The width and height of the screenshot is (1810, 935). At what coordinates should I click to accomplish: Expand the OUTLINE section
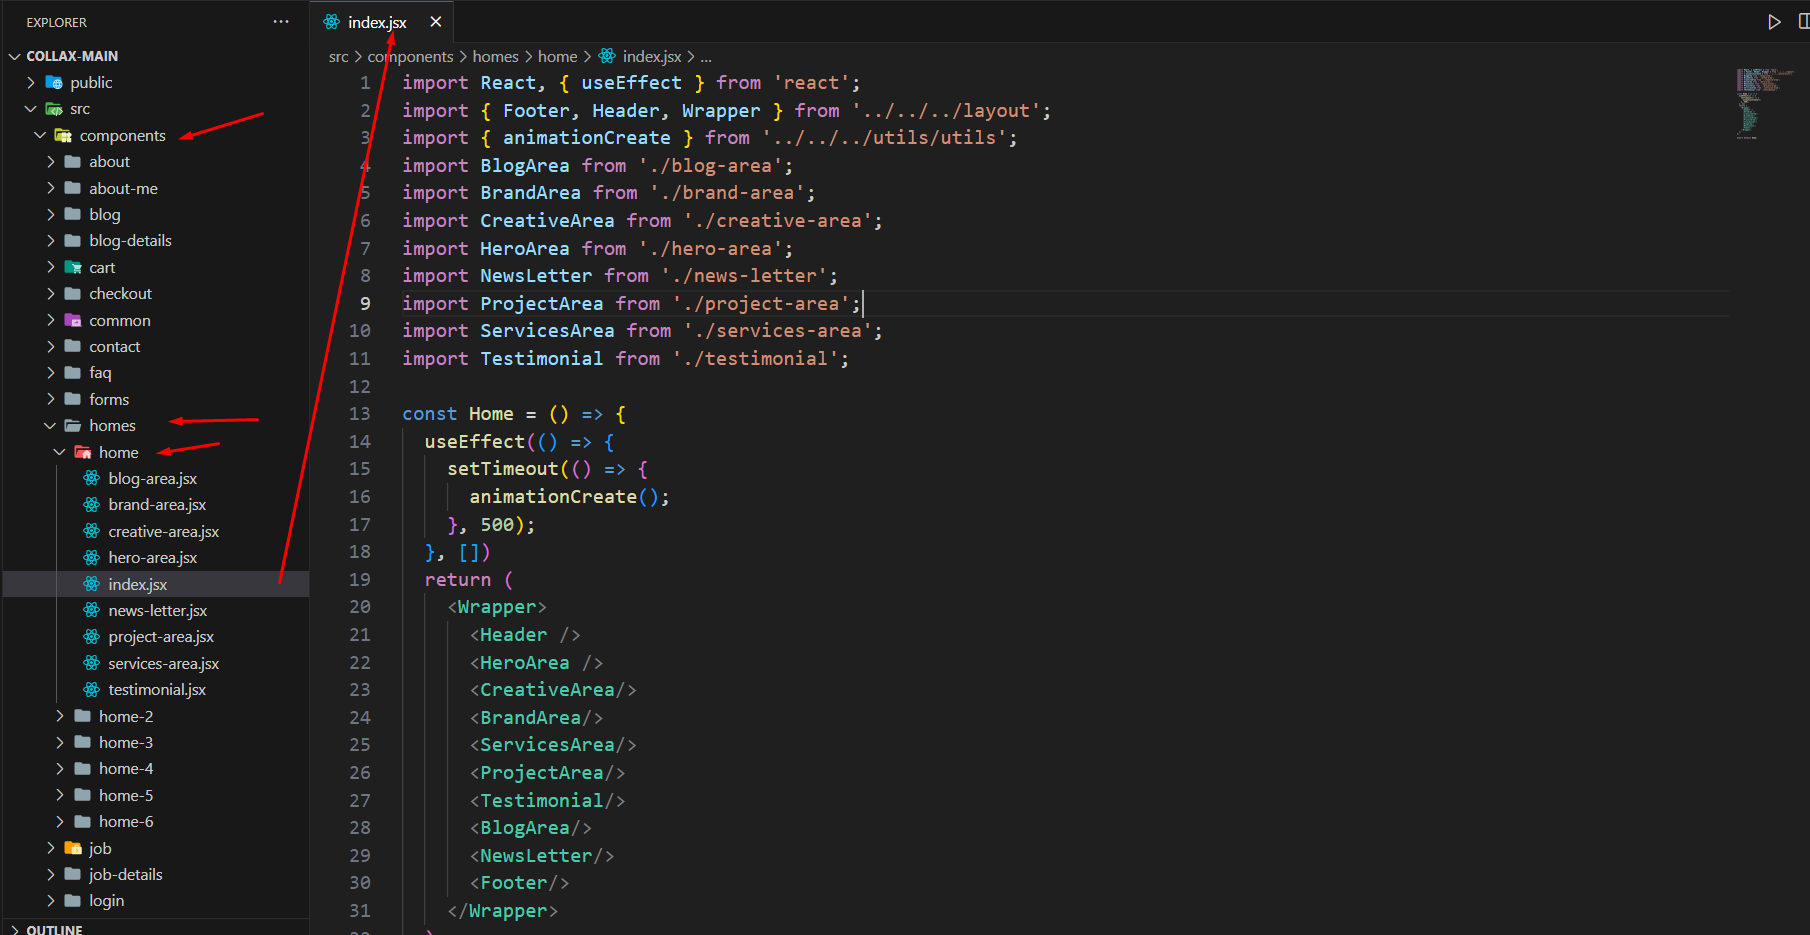pyautogui.click(x=14, y=930)
